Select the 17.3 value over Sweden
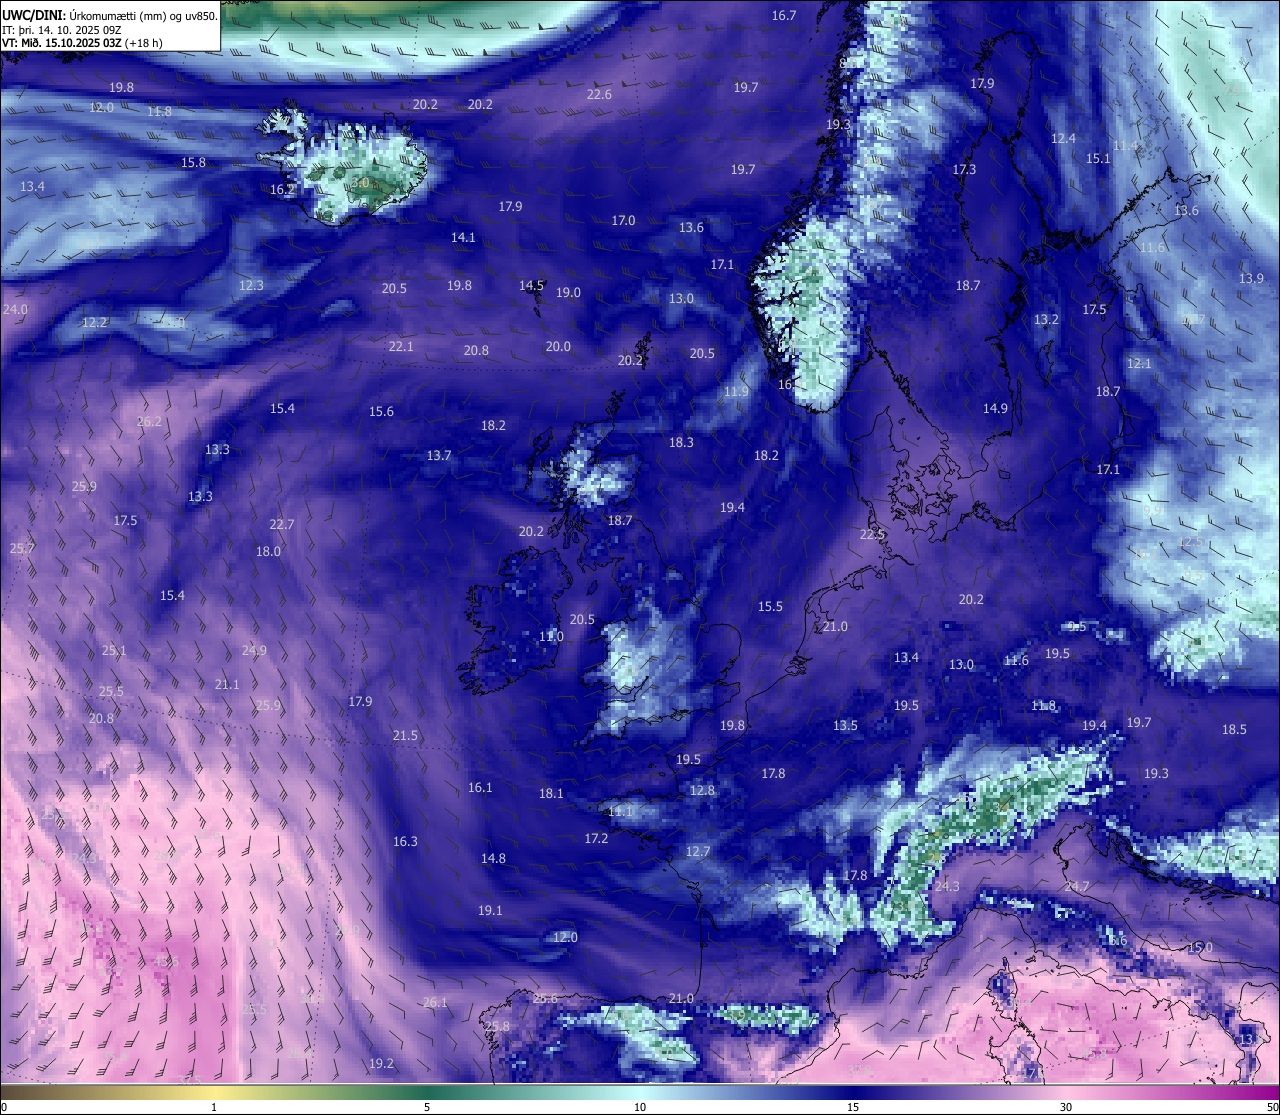The width and height of the screenshot is (1280, 1115). pos(964,170)
